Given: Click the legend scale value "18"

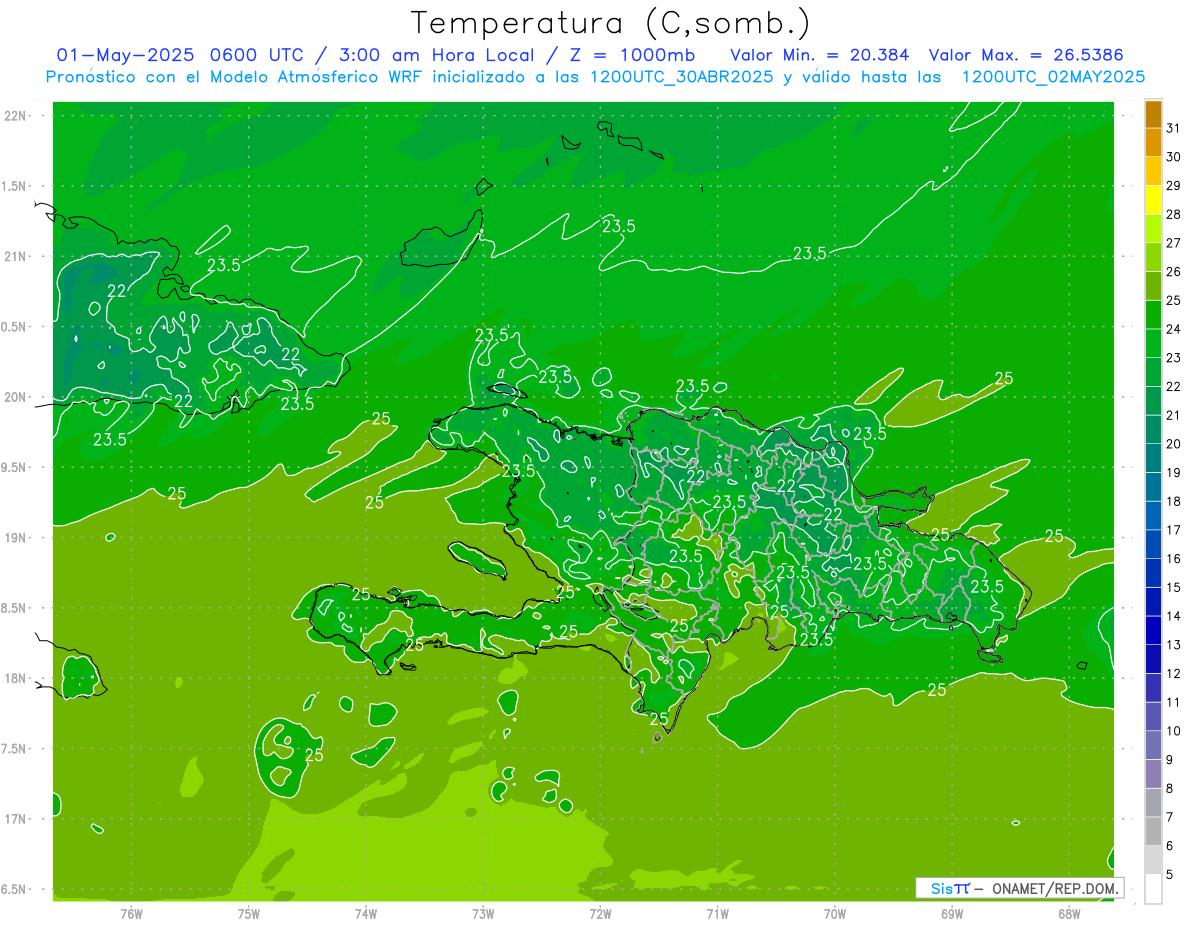Looking at the screenshot, I should [1174, 501].
